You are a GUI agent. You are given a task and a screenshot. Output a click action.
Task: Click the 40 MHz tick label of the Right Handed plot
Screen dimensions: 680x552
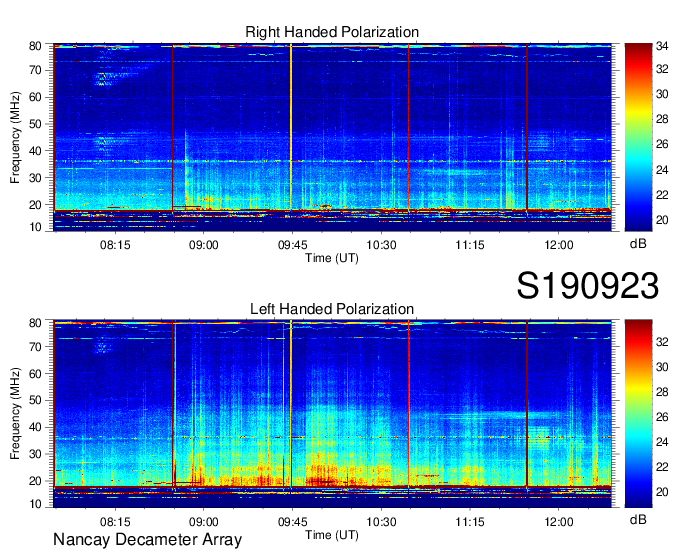click(x=35, y=151)
